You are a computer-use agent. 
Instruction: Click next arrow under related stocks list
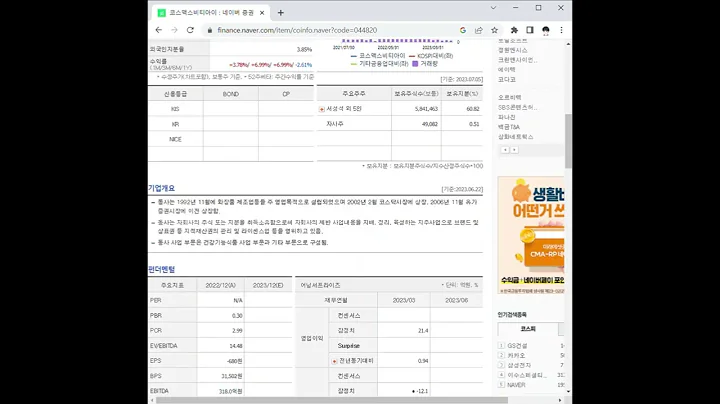tap(514, 150)
